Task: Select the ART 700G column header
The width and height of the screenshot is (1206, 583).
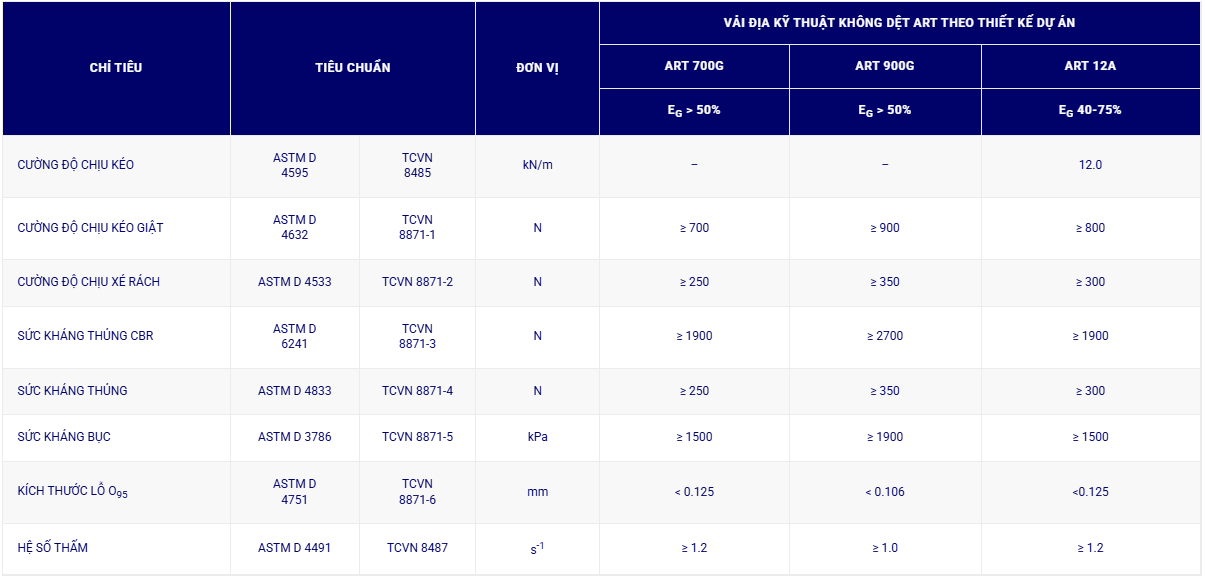Action: coord(694,66)
